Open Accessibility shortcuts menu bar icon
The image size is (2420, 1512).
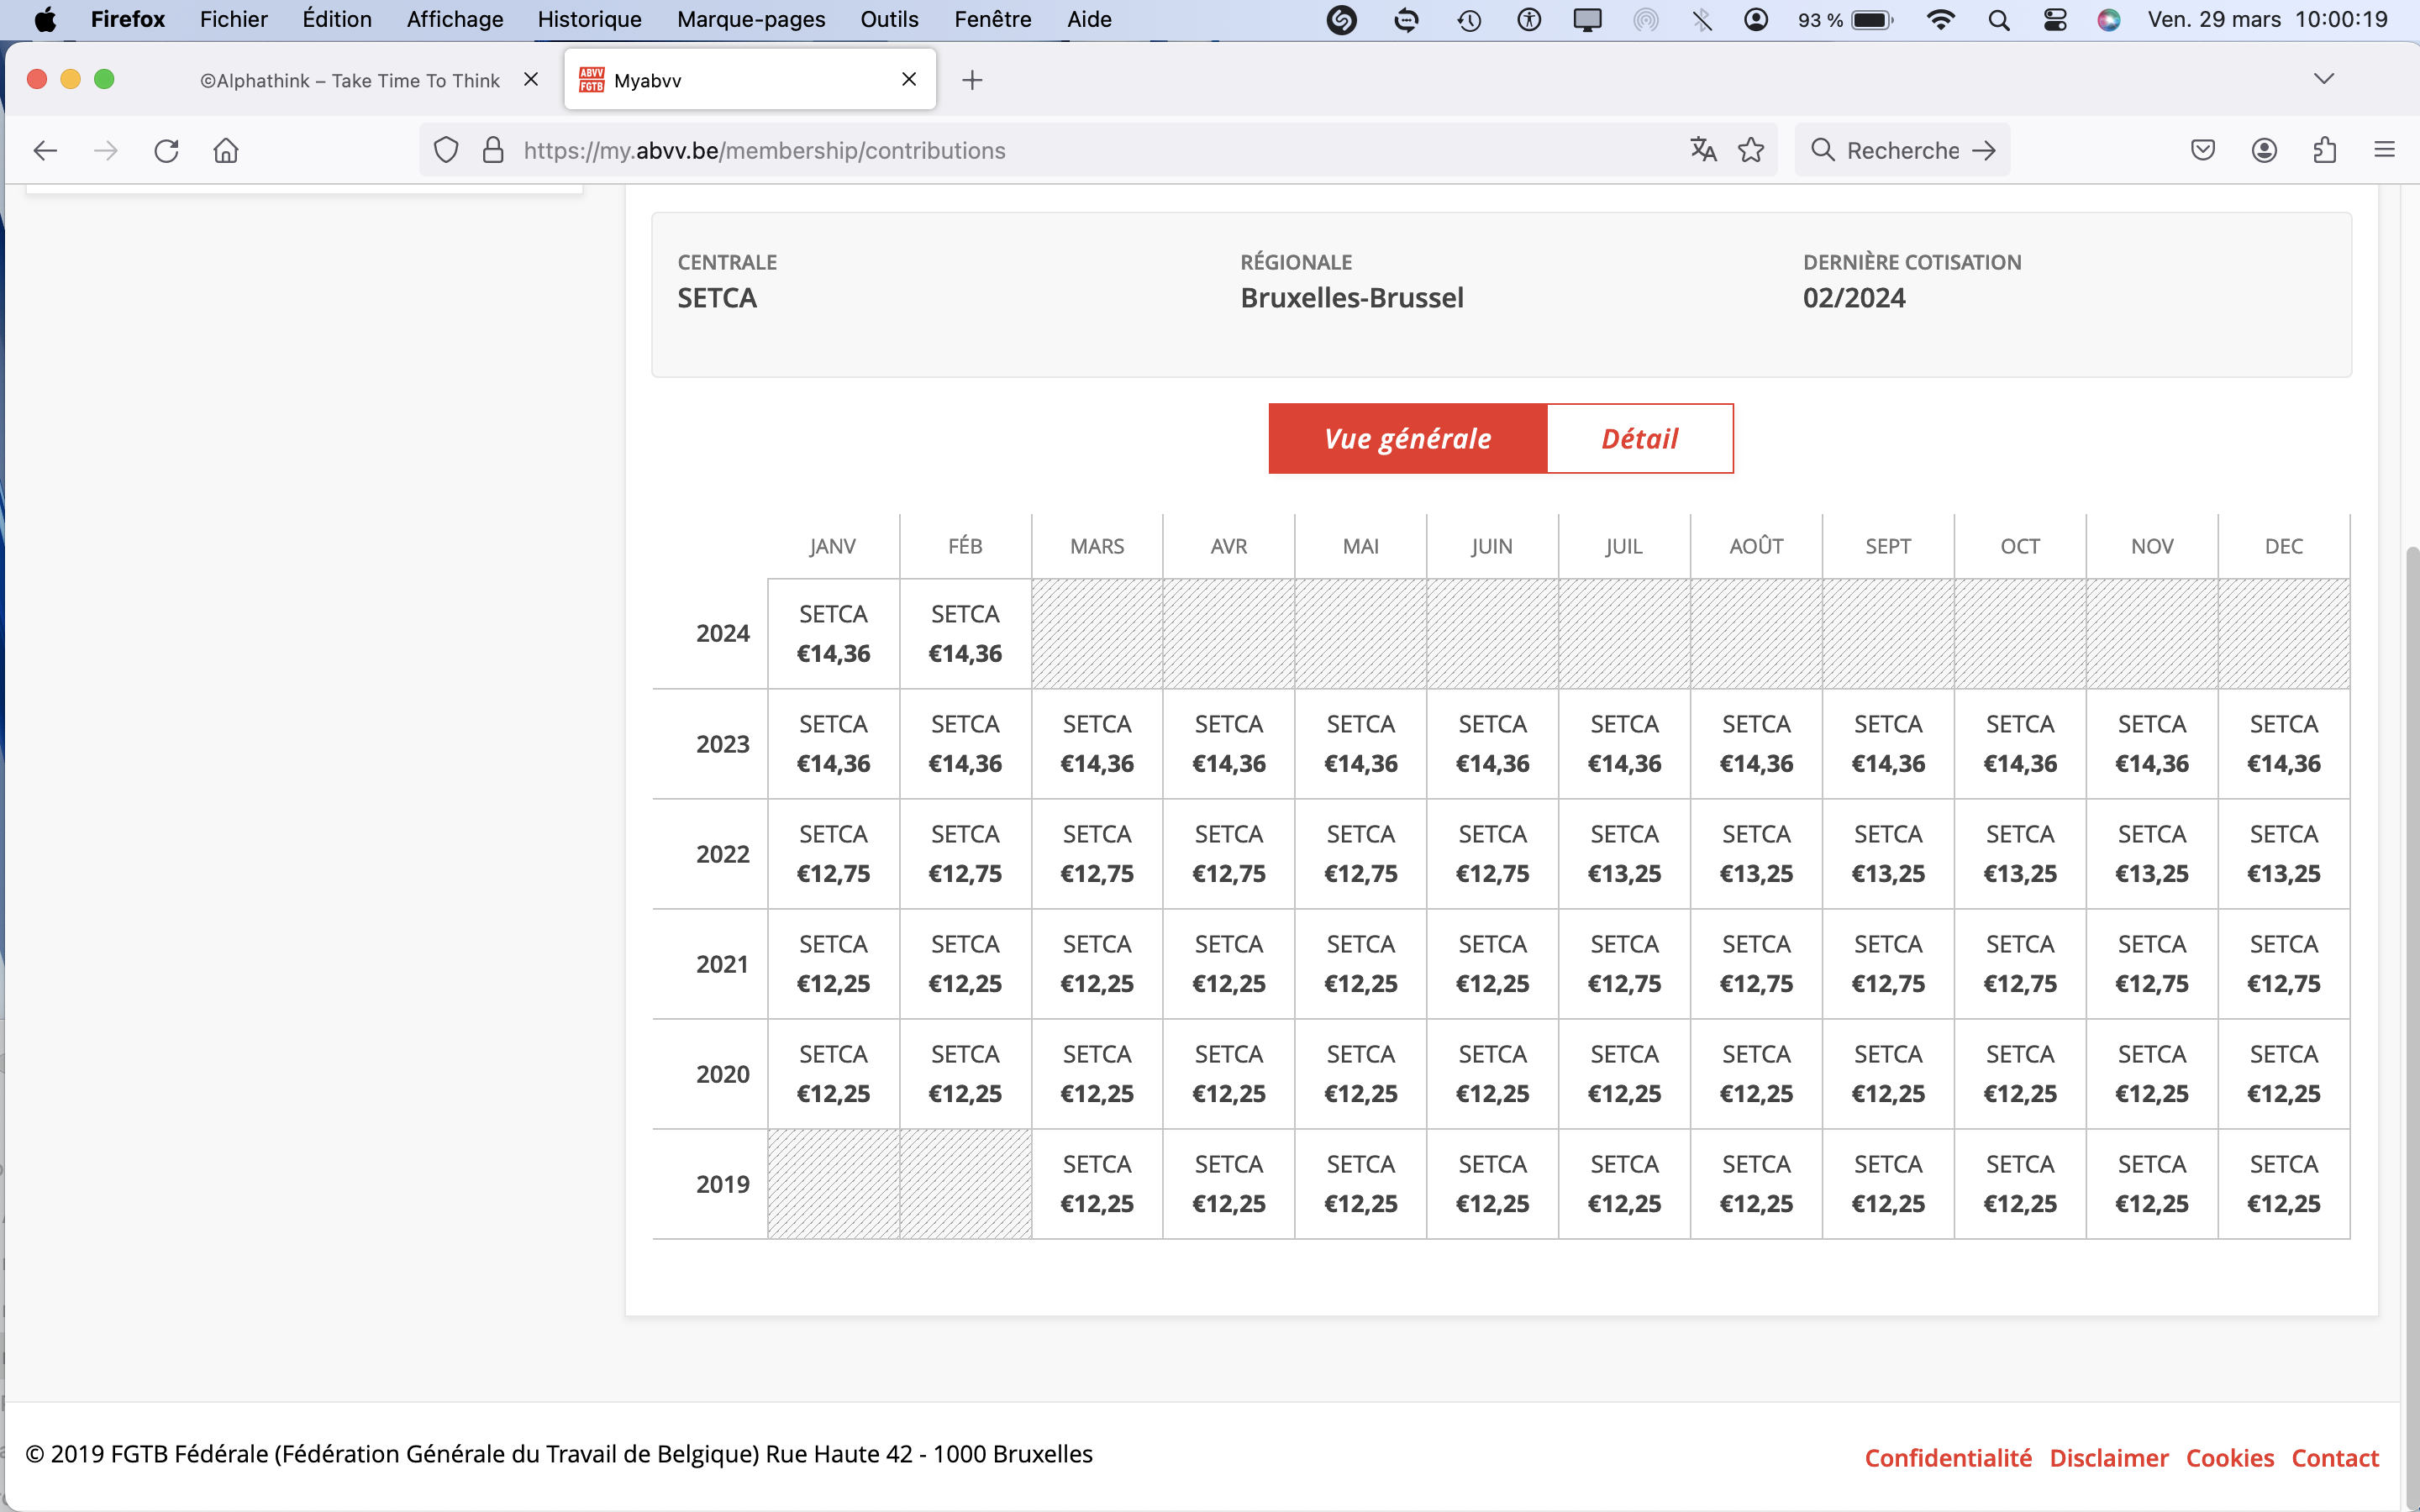(x=1529, y=19)
